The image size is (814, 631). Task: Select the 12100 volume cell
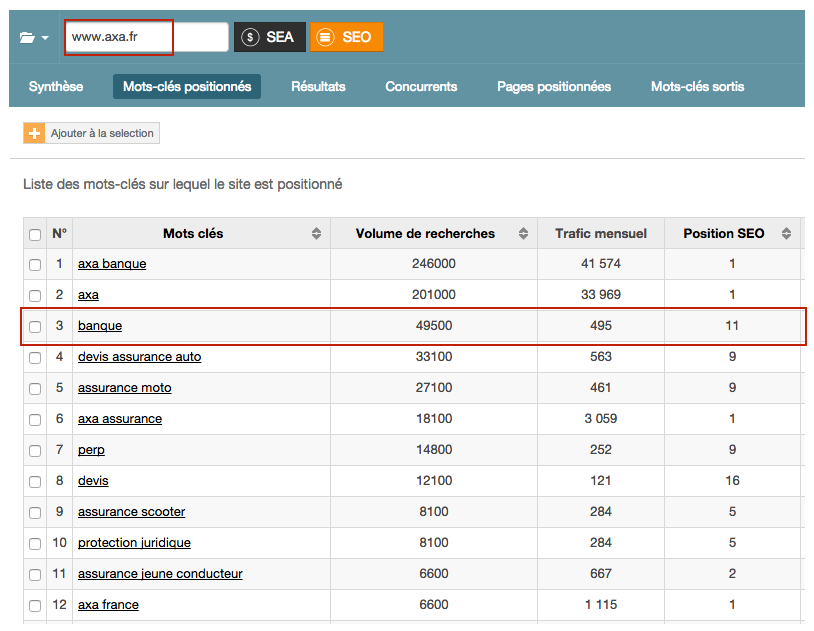(434, 480)
